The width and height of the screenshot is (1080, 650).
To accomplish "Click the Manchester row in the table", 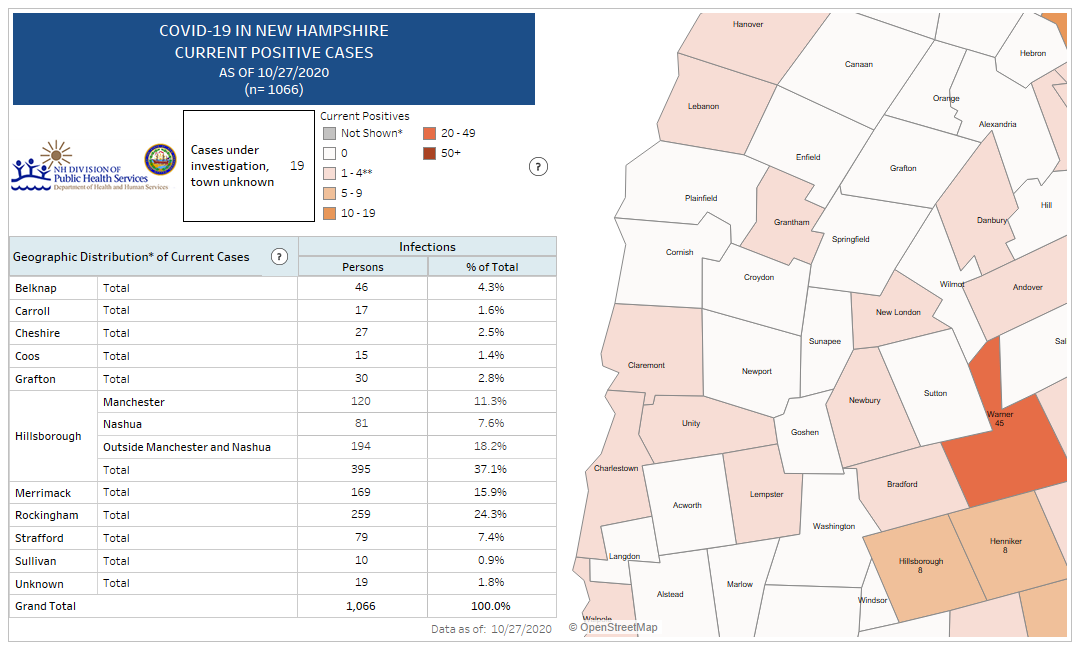I will [x=134, y=402].
